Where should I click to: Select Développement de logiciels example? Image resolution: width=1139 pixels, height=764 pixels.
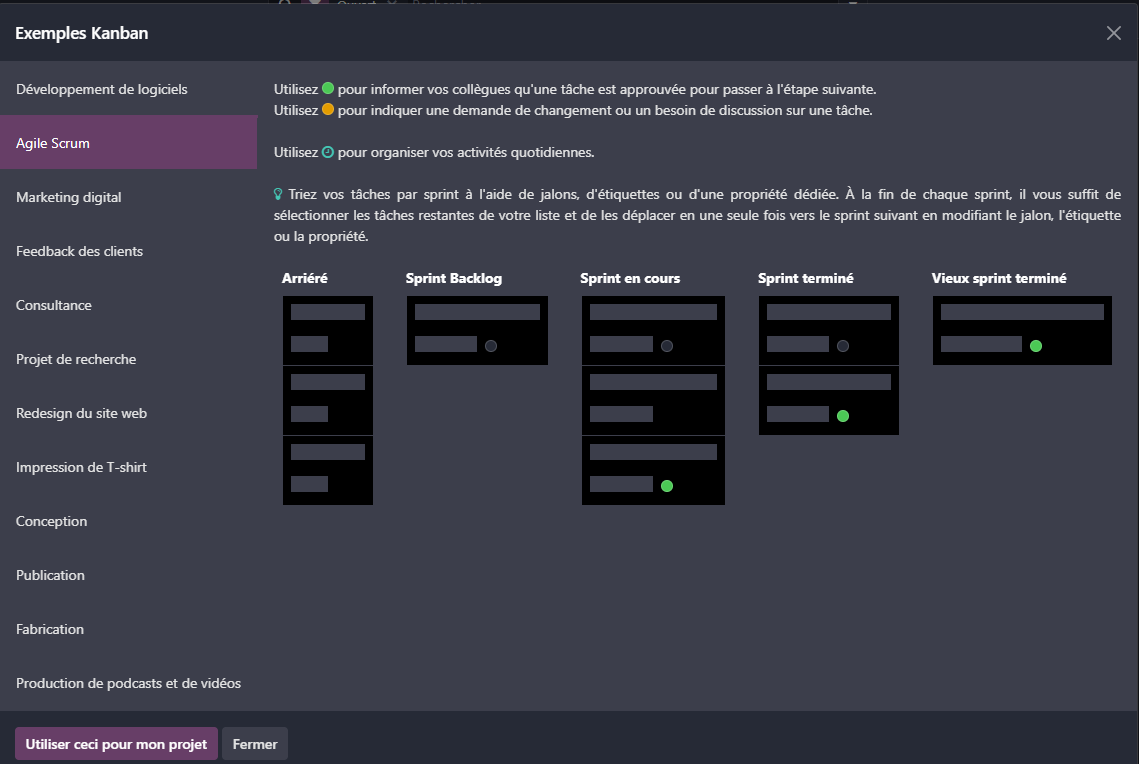point(102,89)
